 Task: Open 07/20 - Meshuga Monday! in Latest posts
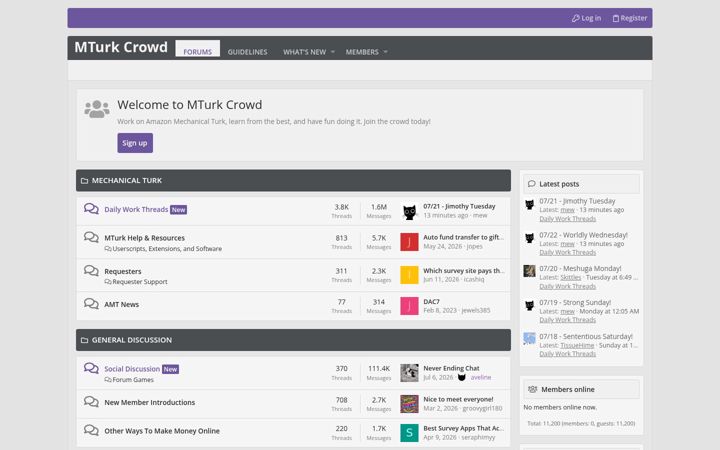(x=580, y=269)
